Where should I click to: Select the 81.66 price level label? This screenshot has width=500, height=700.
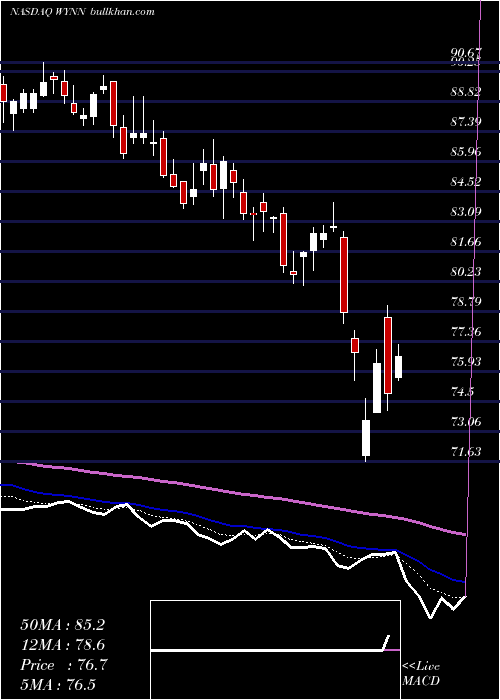(x=466, y=242)
